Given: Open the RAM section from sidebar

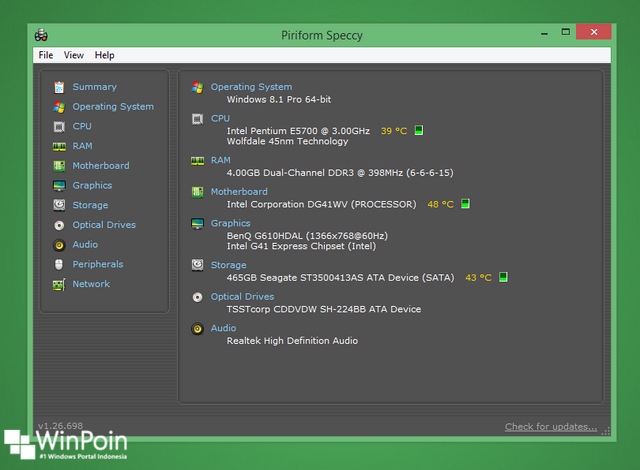Looking at the screenshot, I should [82, 146].
